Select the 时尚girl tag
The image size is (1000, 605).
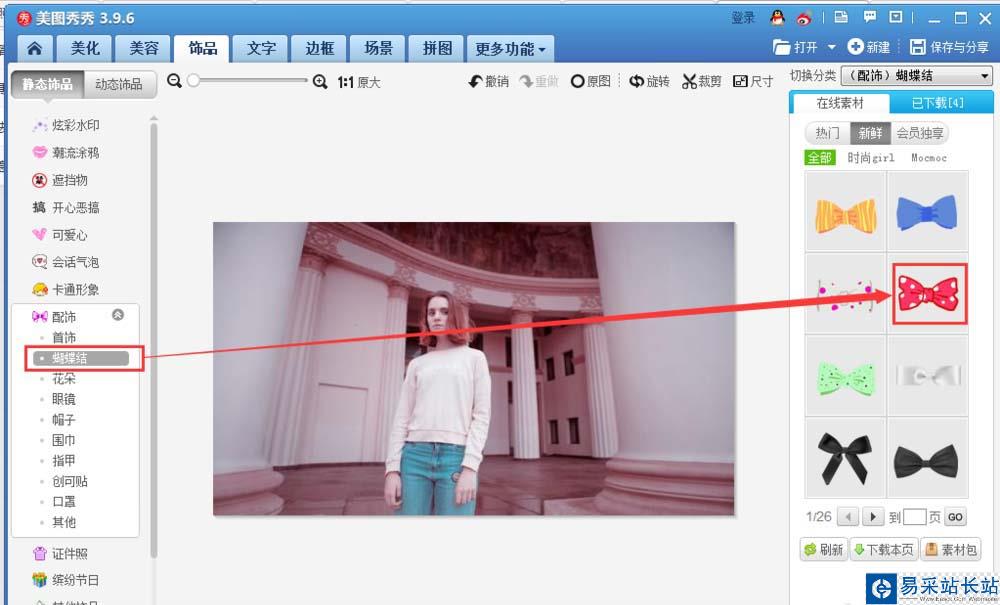[x=871, y=157]
